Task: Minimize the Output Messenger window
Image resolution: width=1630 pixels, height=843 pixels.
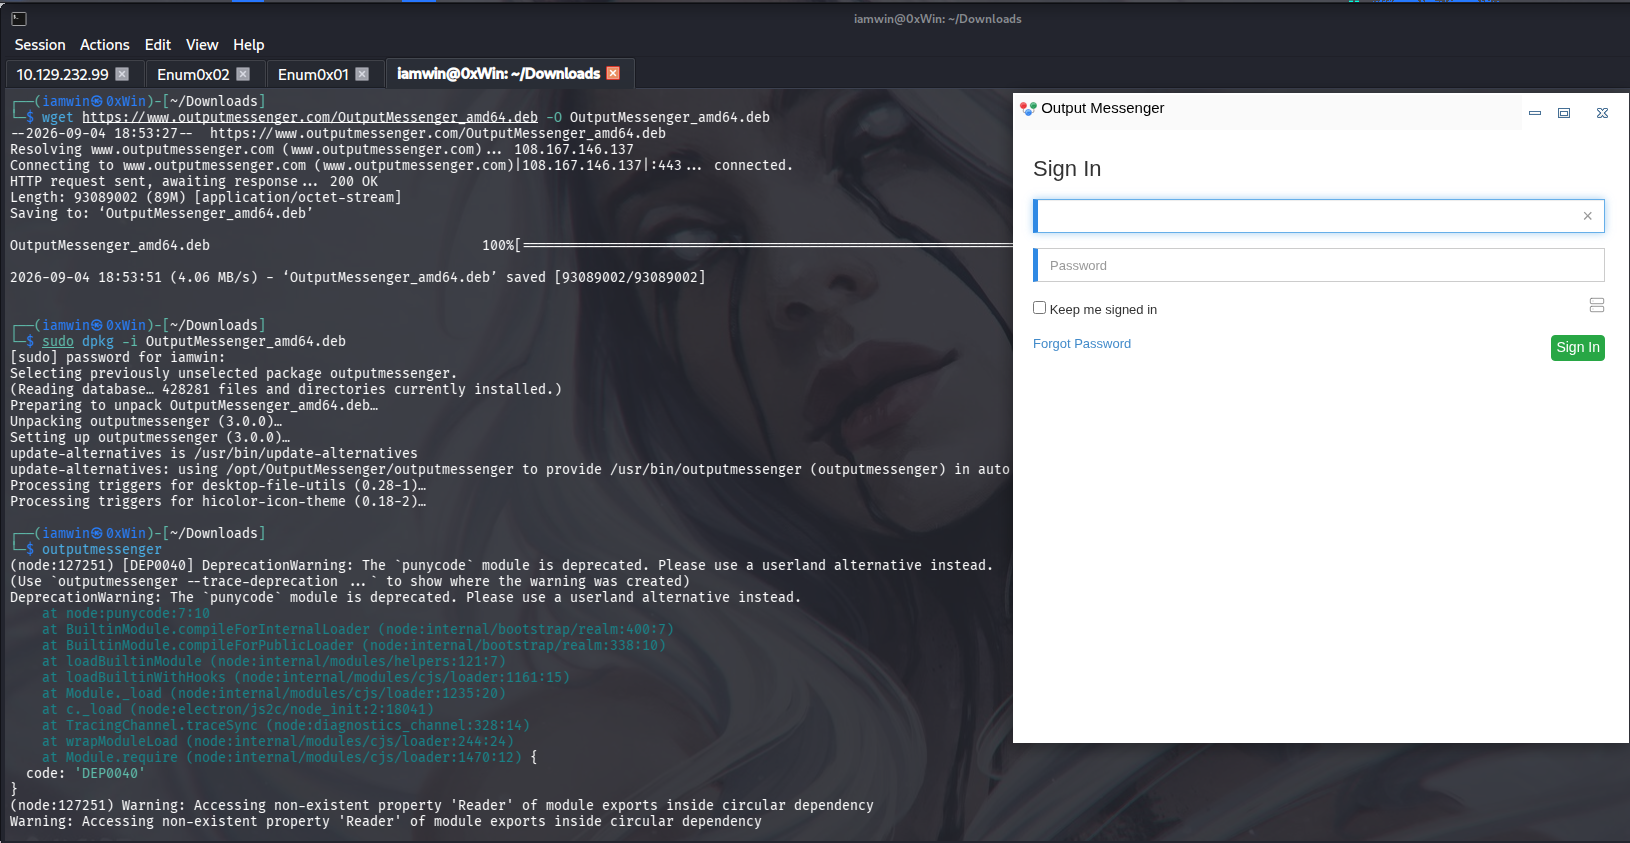Action: 1535,113
